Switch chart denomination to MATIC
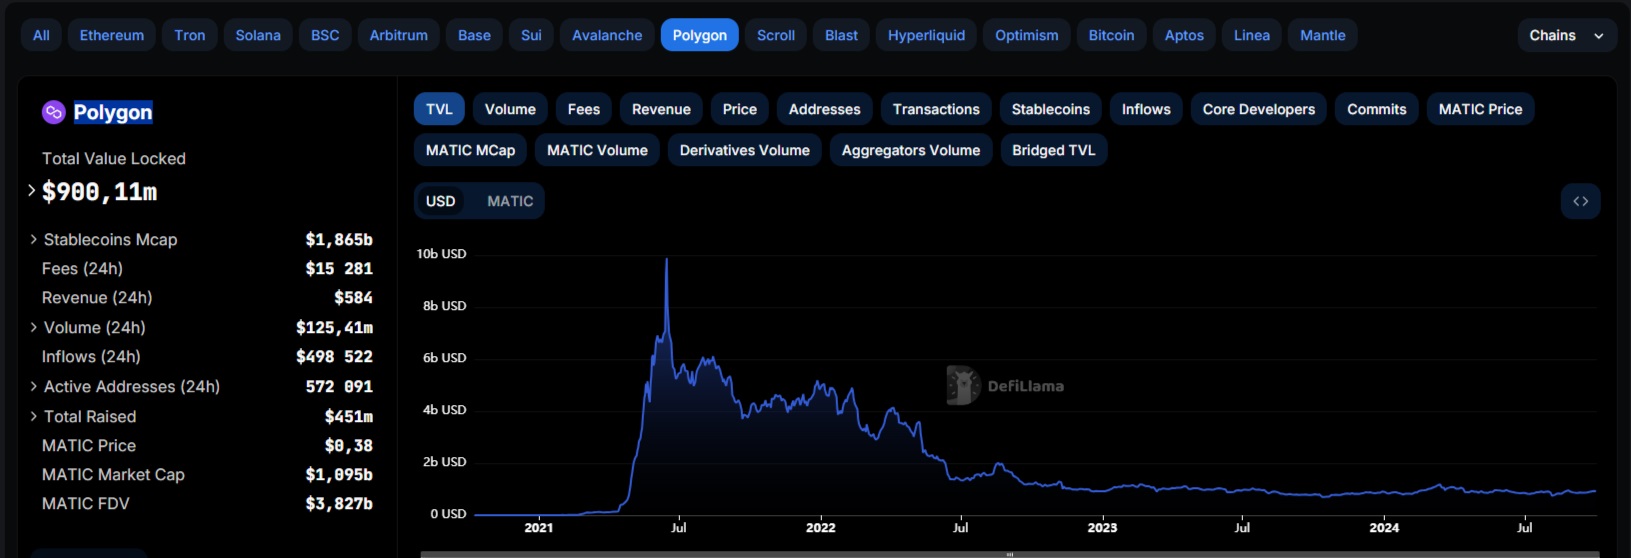Viewport: 1631px width, 558px height. (510, 201)
